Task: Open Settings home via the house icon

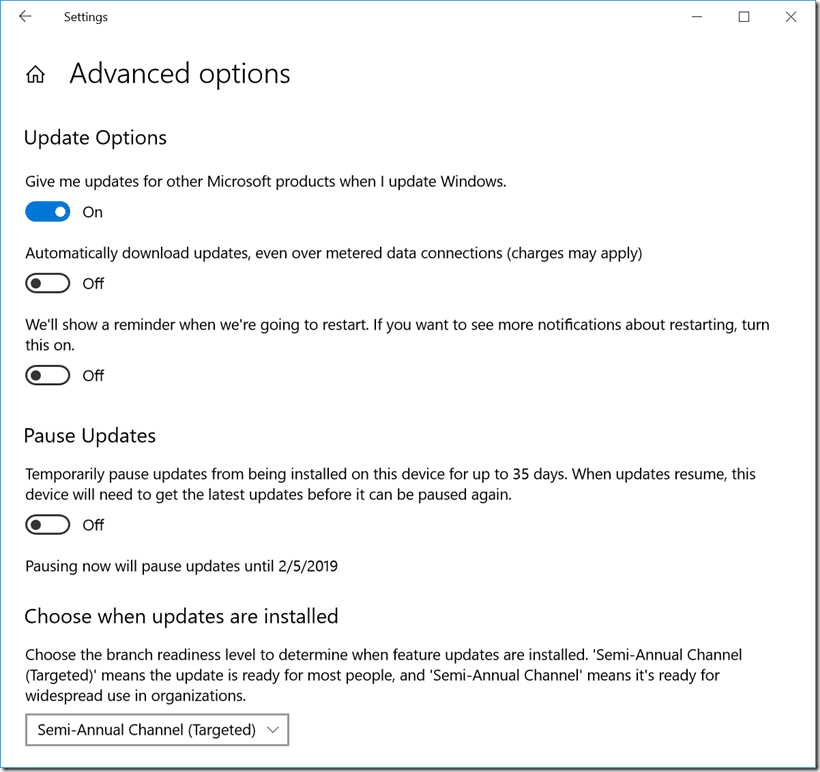Action: point(36,74)
